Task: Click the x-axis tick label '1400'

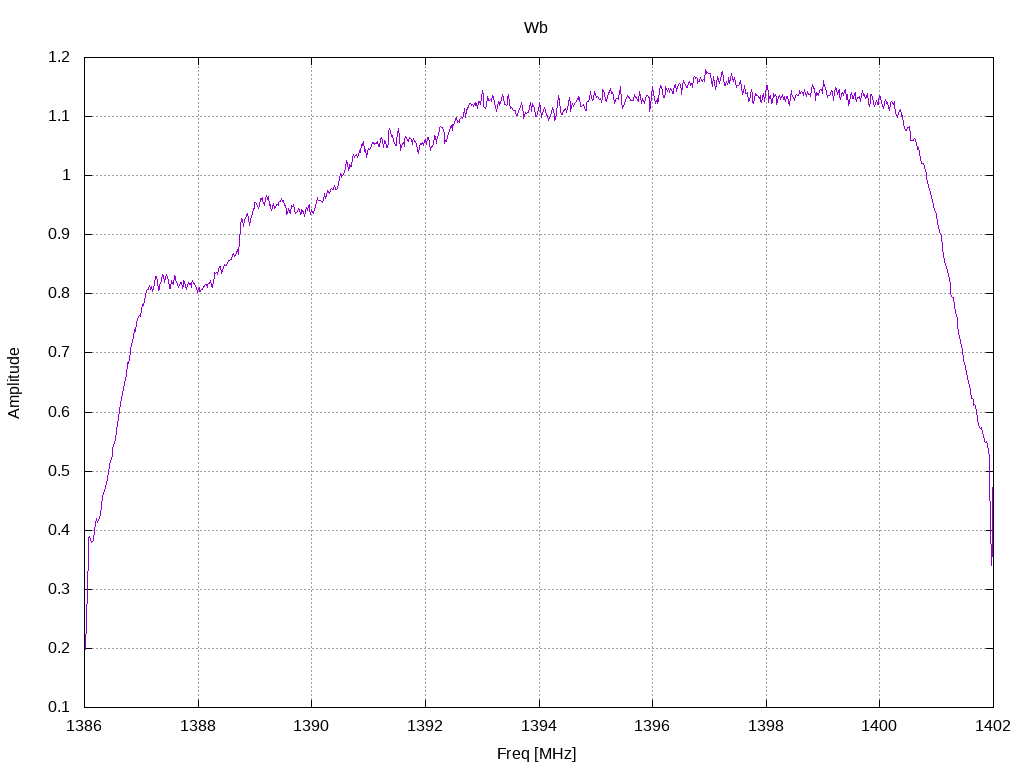Action: (x=880, y=726)
